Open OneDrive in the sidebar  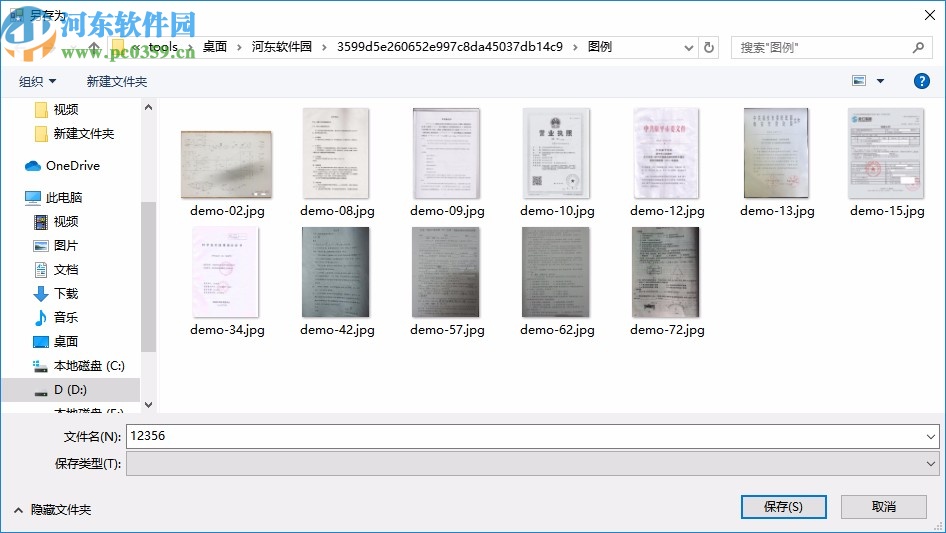(x=62, y=165)
